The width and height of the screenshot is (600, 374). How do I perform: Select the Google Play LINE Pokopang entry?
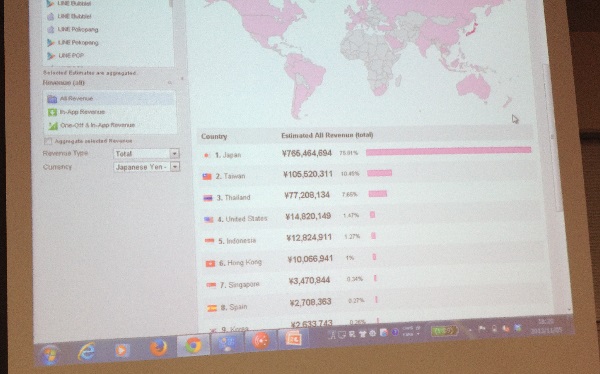[x=78, y=42]
